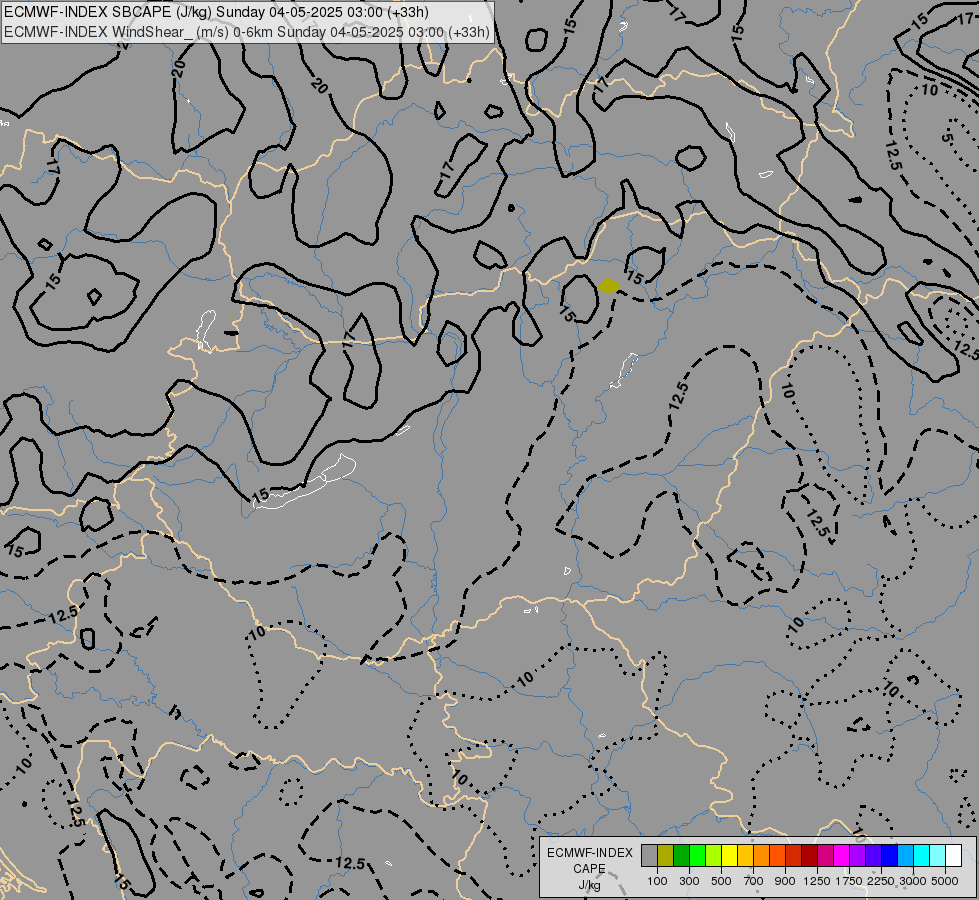Image resolution: width=979 pixels, height=900 pixels.
Task: Click the pure blue swatch after 2250
Action: tap(890, 856)
